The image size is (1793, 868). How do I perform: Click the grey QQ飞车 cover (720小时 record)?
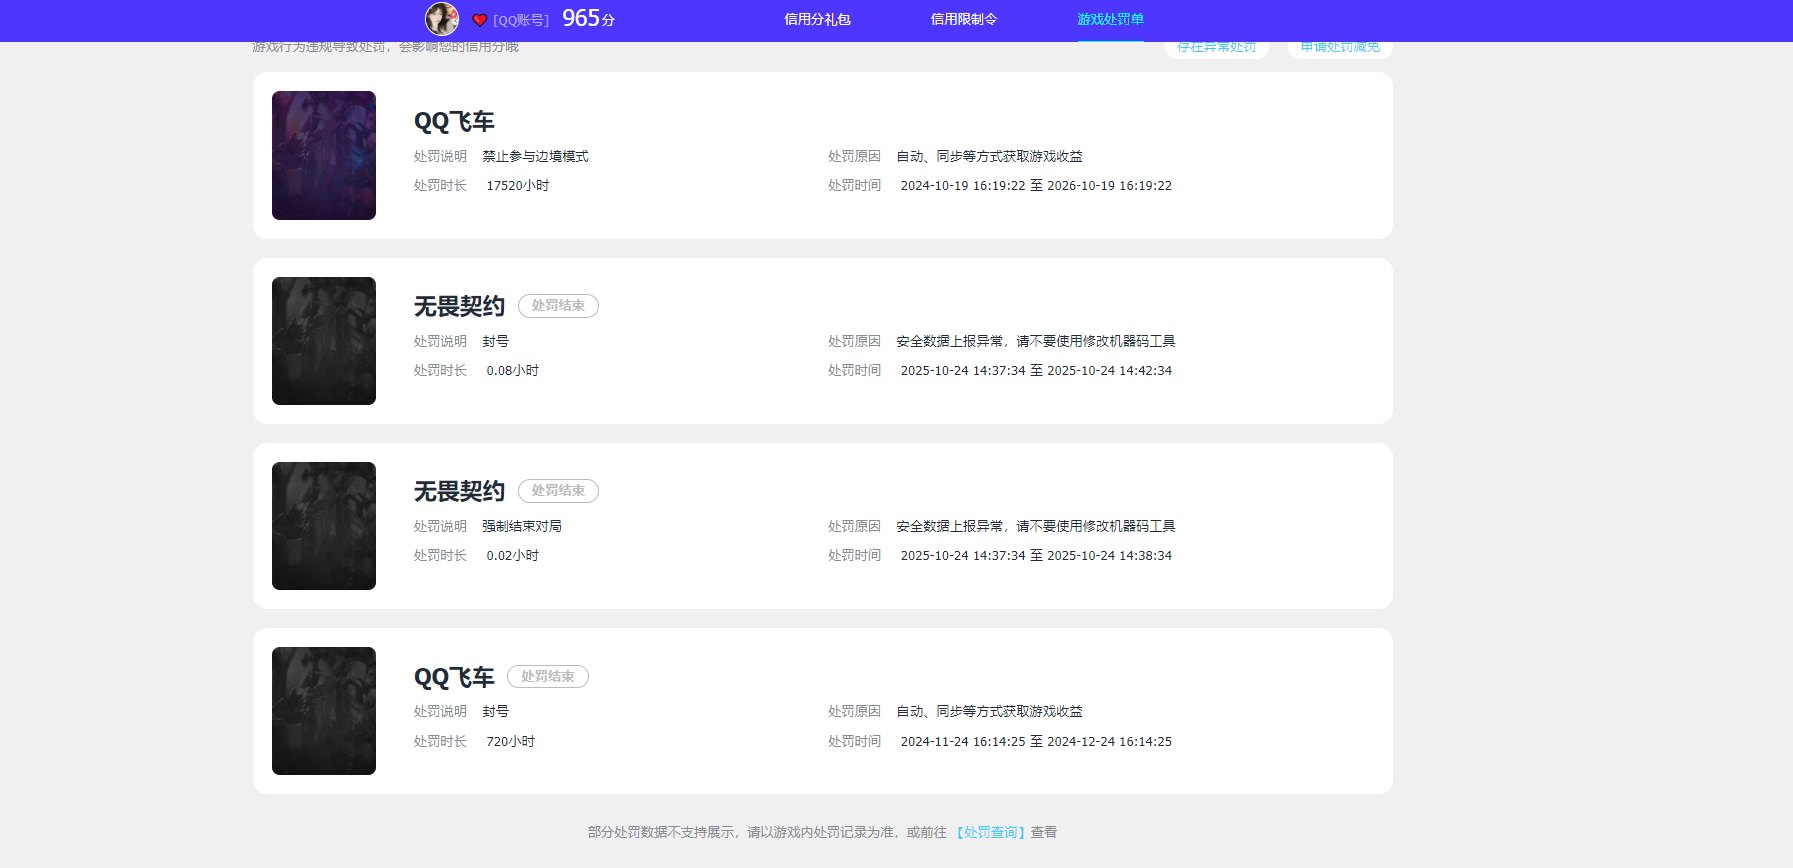[324, 711]
